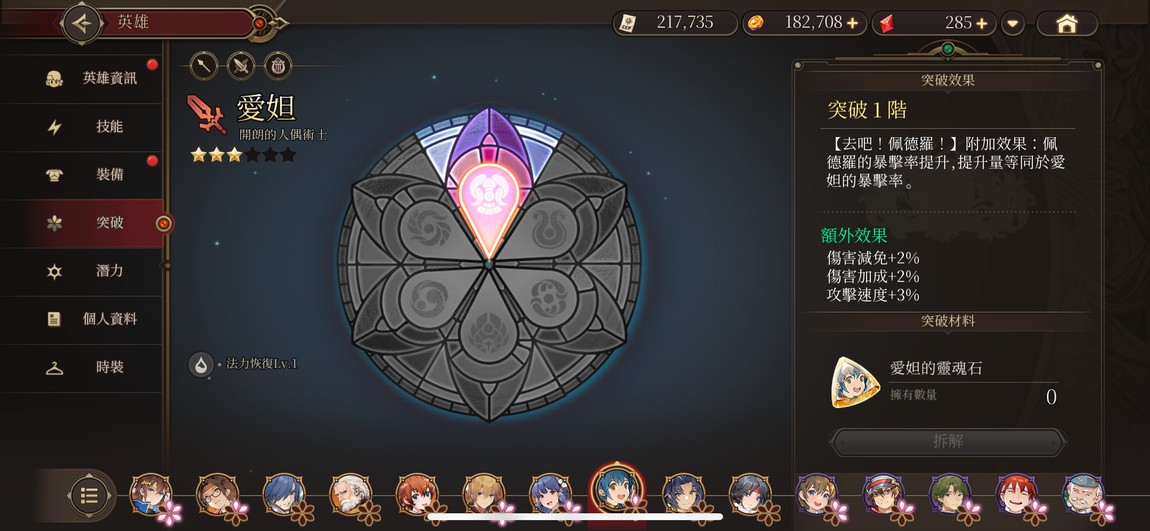Add red gems with plus button
The width and height of the screenshot is (1150, 531).
click(983, 23)
